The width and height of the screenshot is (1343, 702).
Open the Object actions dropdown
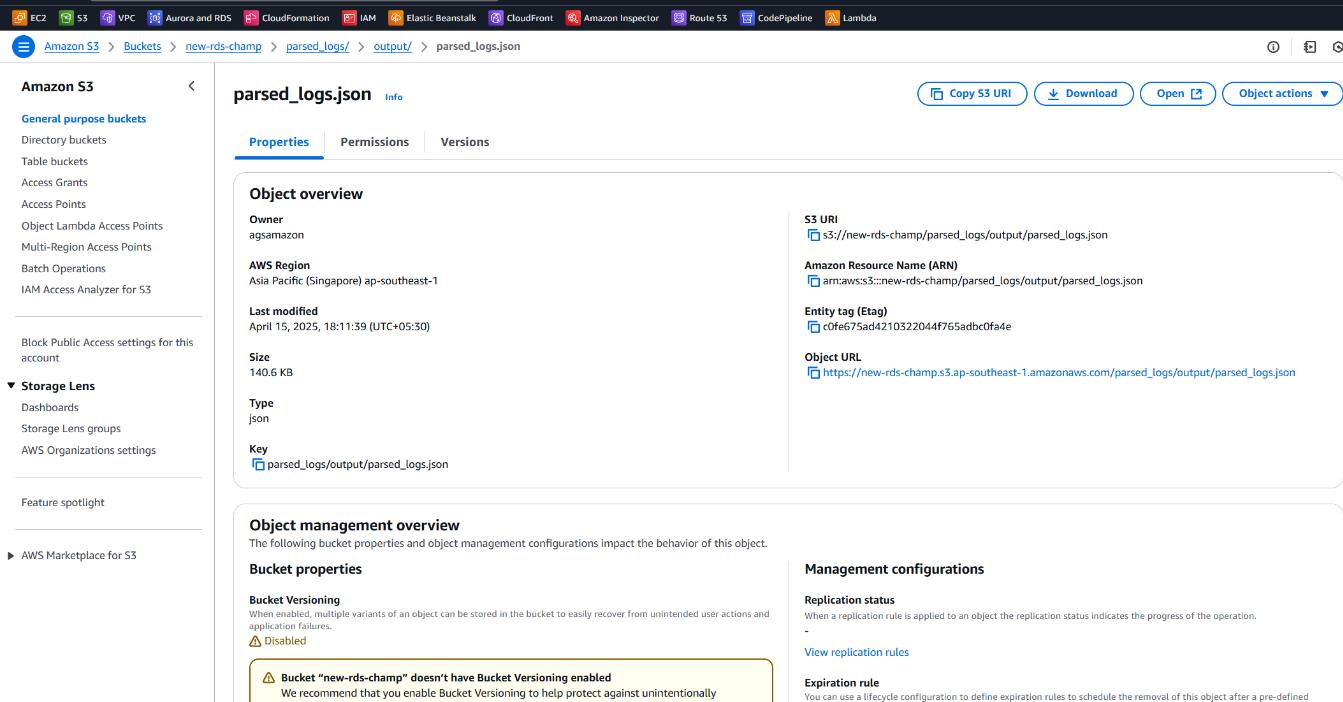(x=1283, y=94)
